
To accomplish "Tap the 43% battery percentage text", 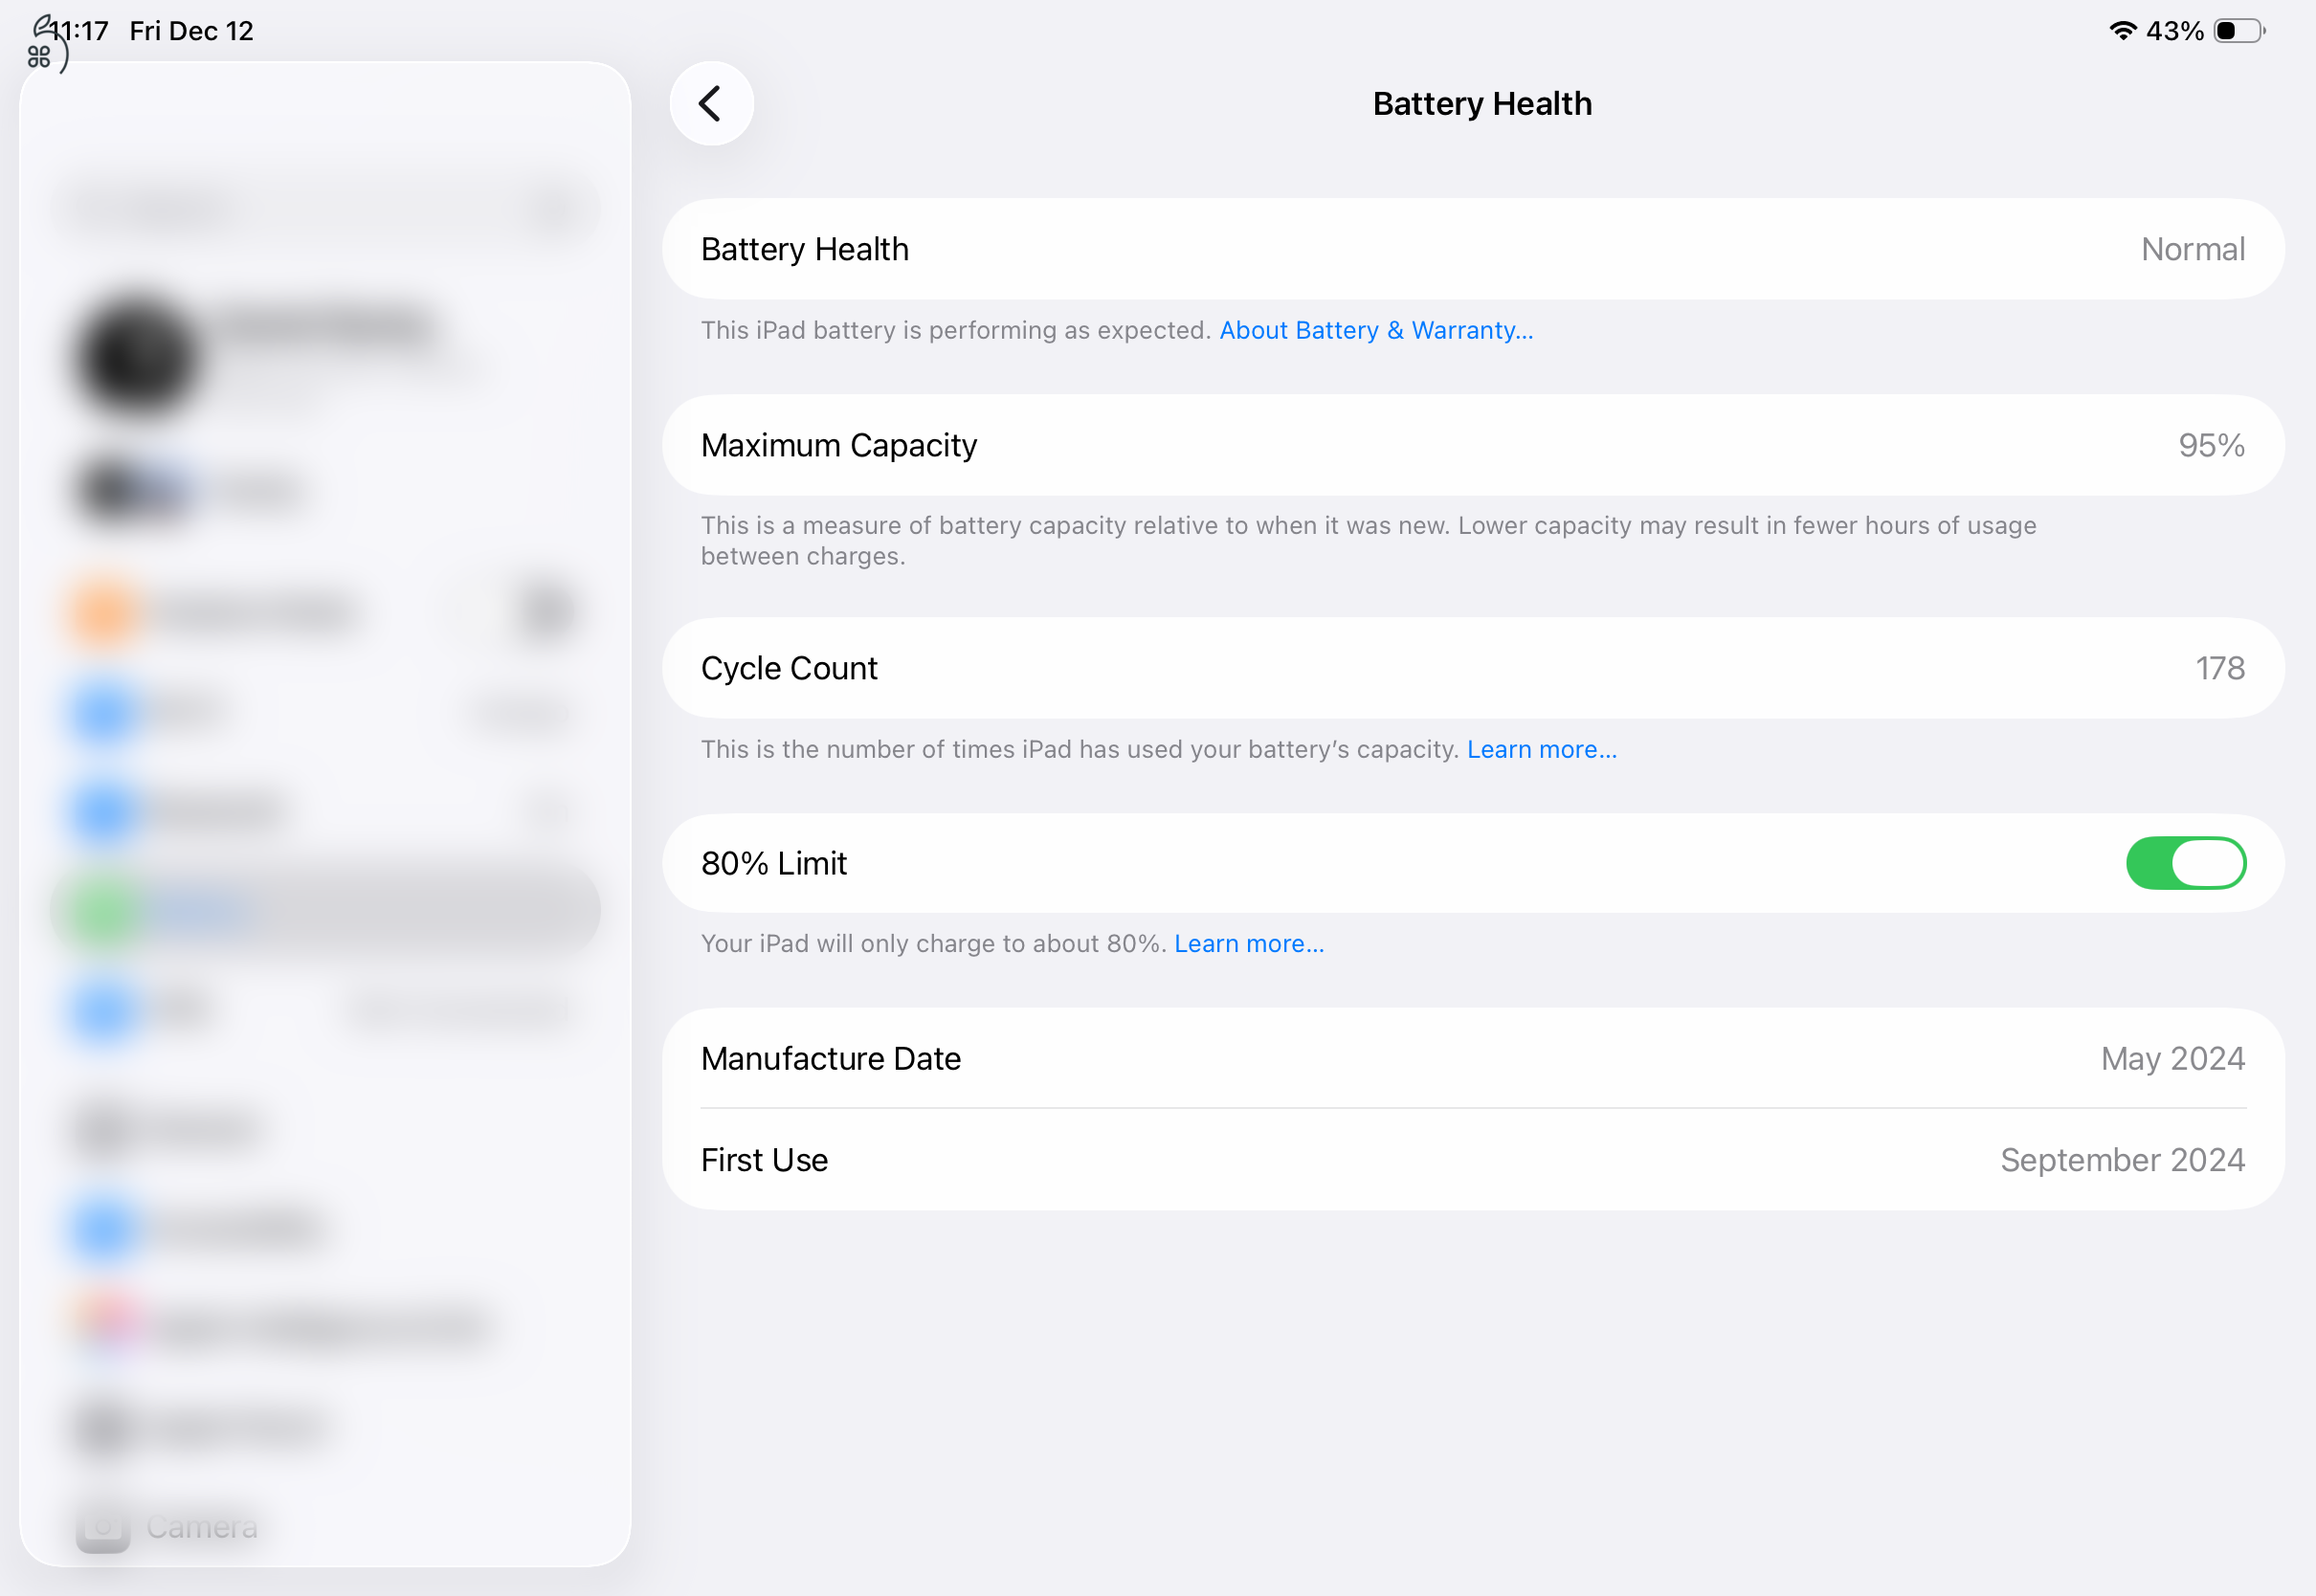I will 2174,31.
